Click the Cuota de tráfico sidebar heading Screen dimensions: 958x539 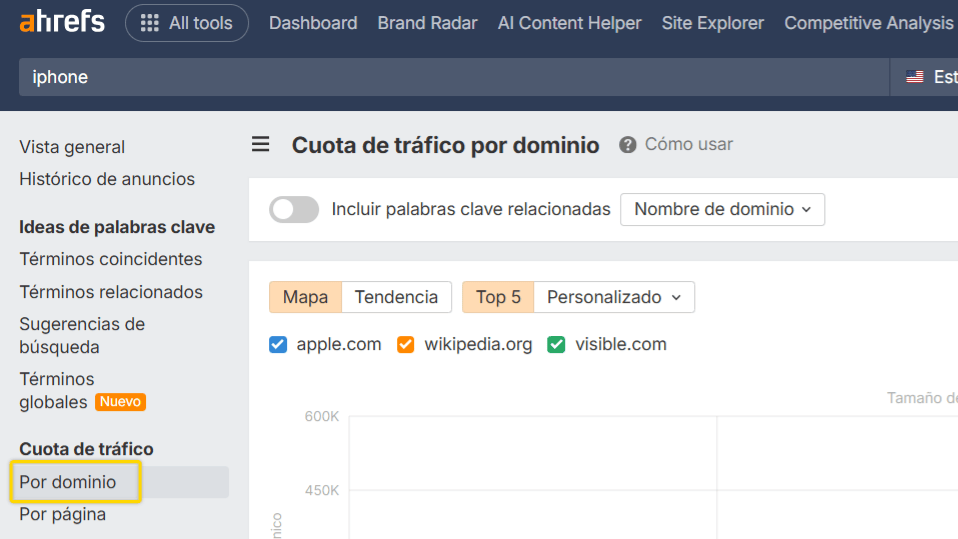point(86,449)
